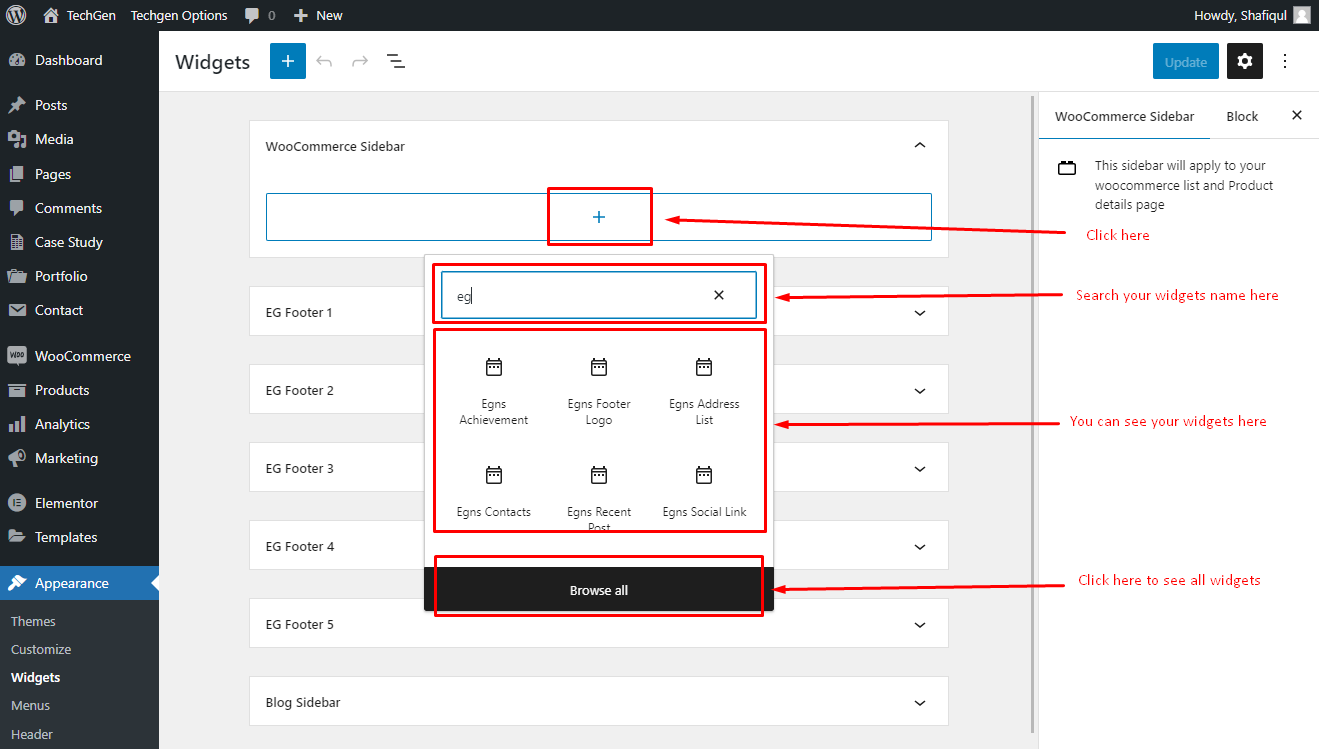Image resolution: width=1319 pixels, height=749 pixels.
Task: Open Menus submenu link
Action: point(30,705)
